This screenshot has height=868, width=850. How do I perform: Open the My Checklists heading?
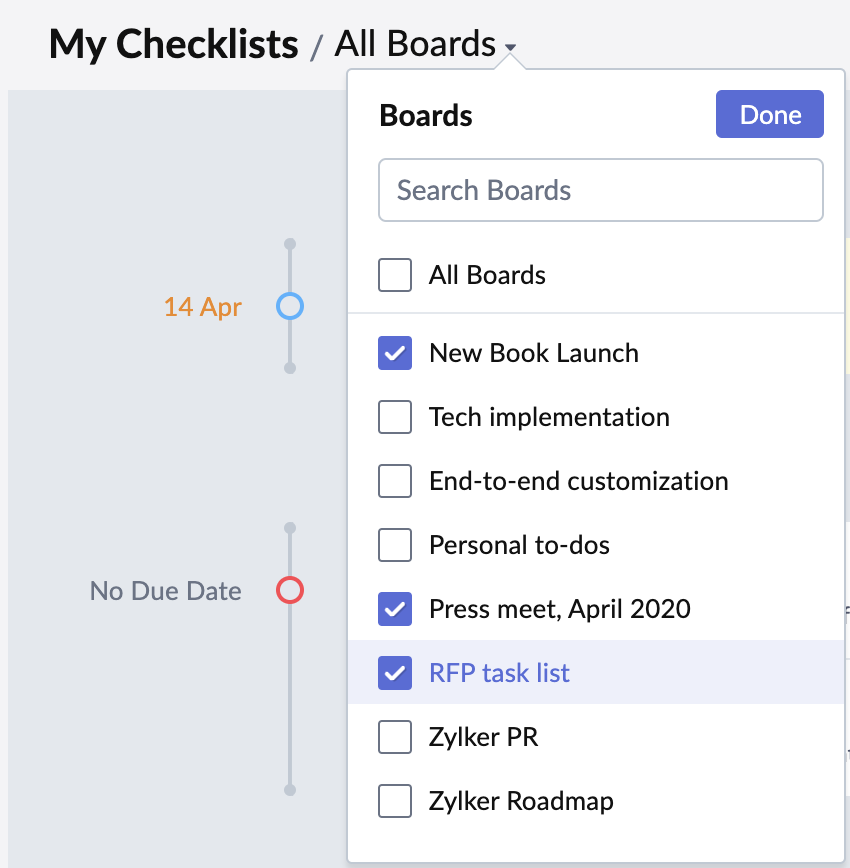173,44
